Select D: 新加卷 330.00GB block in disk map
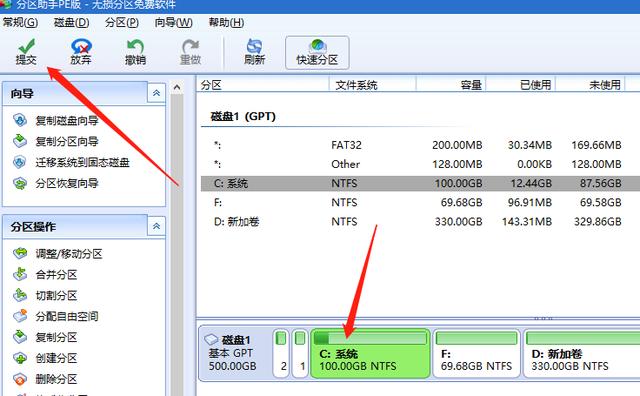Viewport: 640px width, 396px height. coord(582,353)
